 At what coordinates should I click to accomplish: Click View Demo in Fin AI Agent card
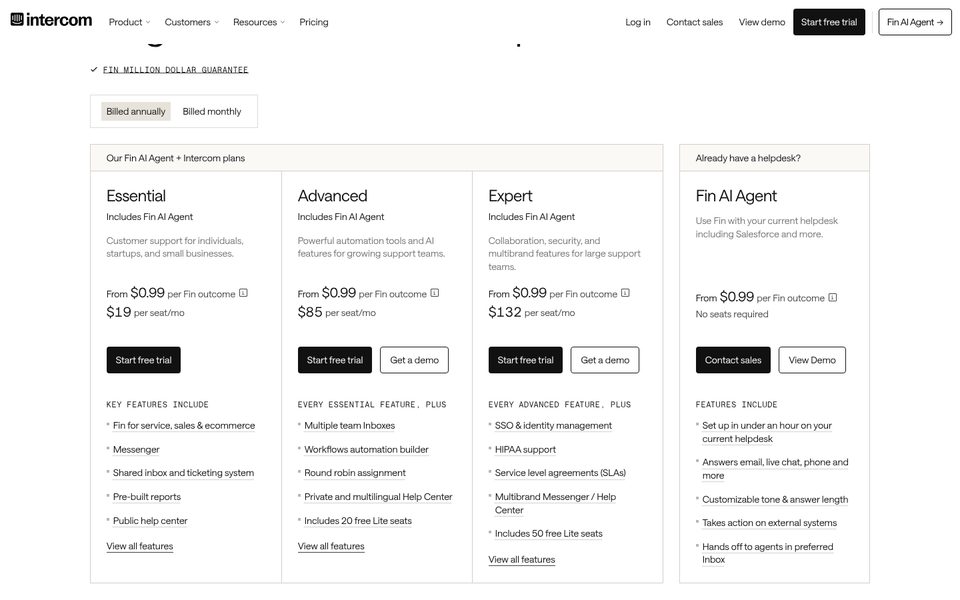pos(812,360)
